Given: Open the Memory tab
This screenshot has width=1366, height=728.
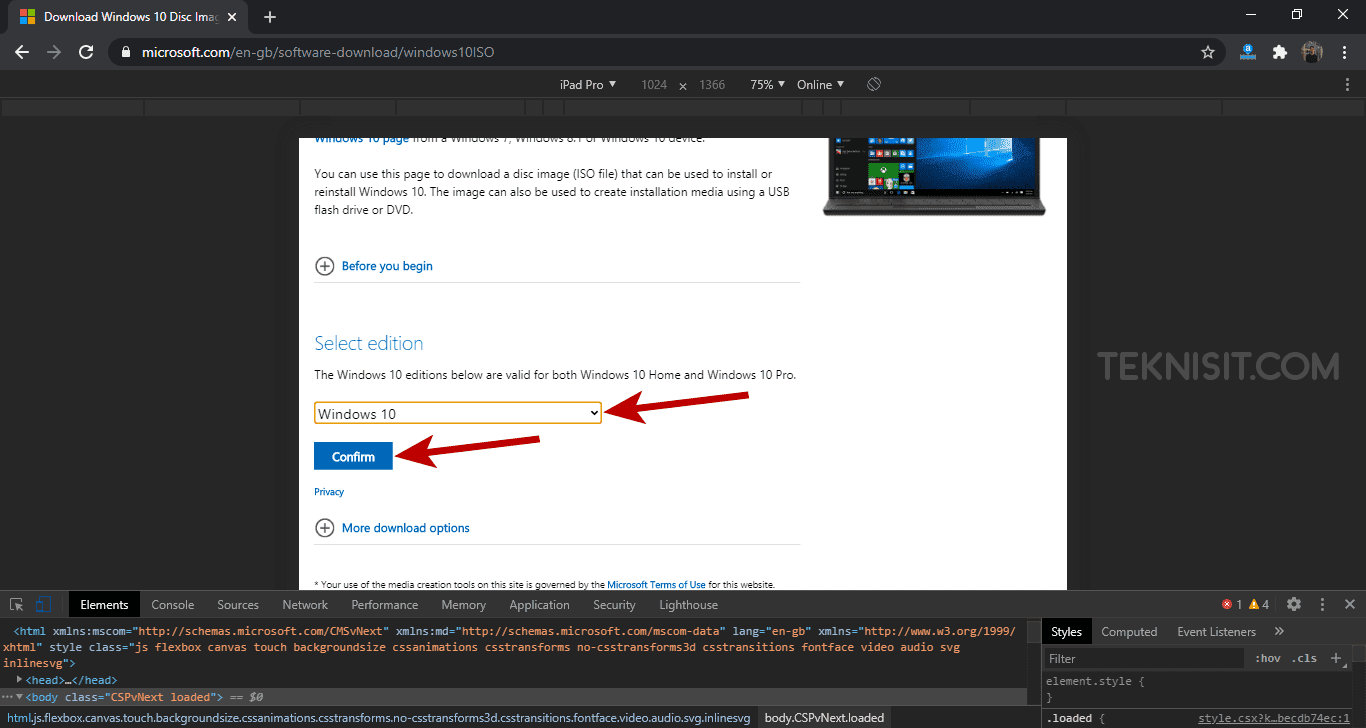Looking at the screenshot, I should click(x=463, y=604).
